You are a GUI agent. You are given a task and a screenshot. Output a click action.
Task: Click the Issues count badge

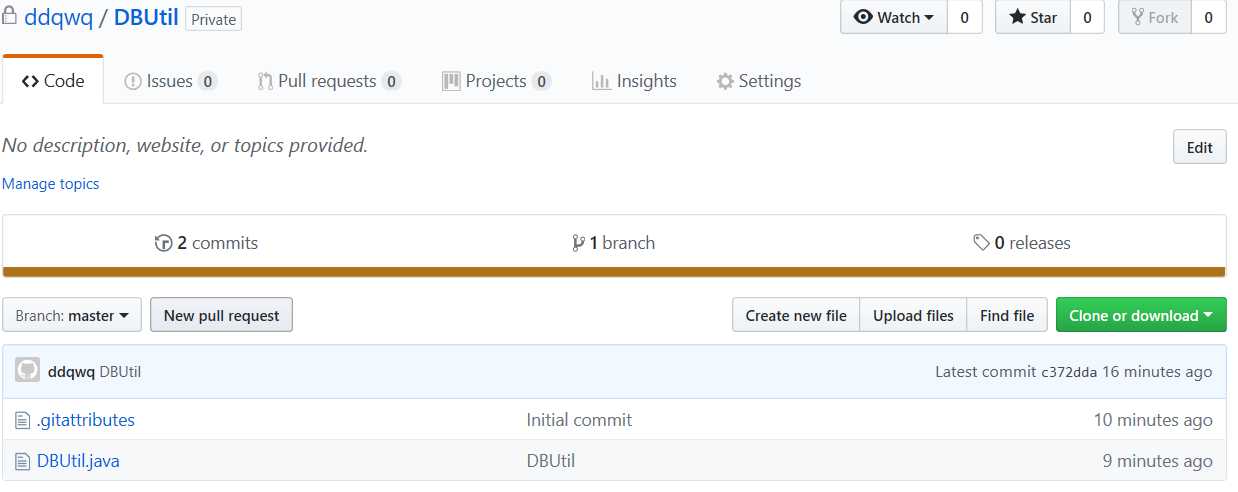[x=207, y=82]
